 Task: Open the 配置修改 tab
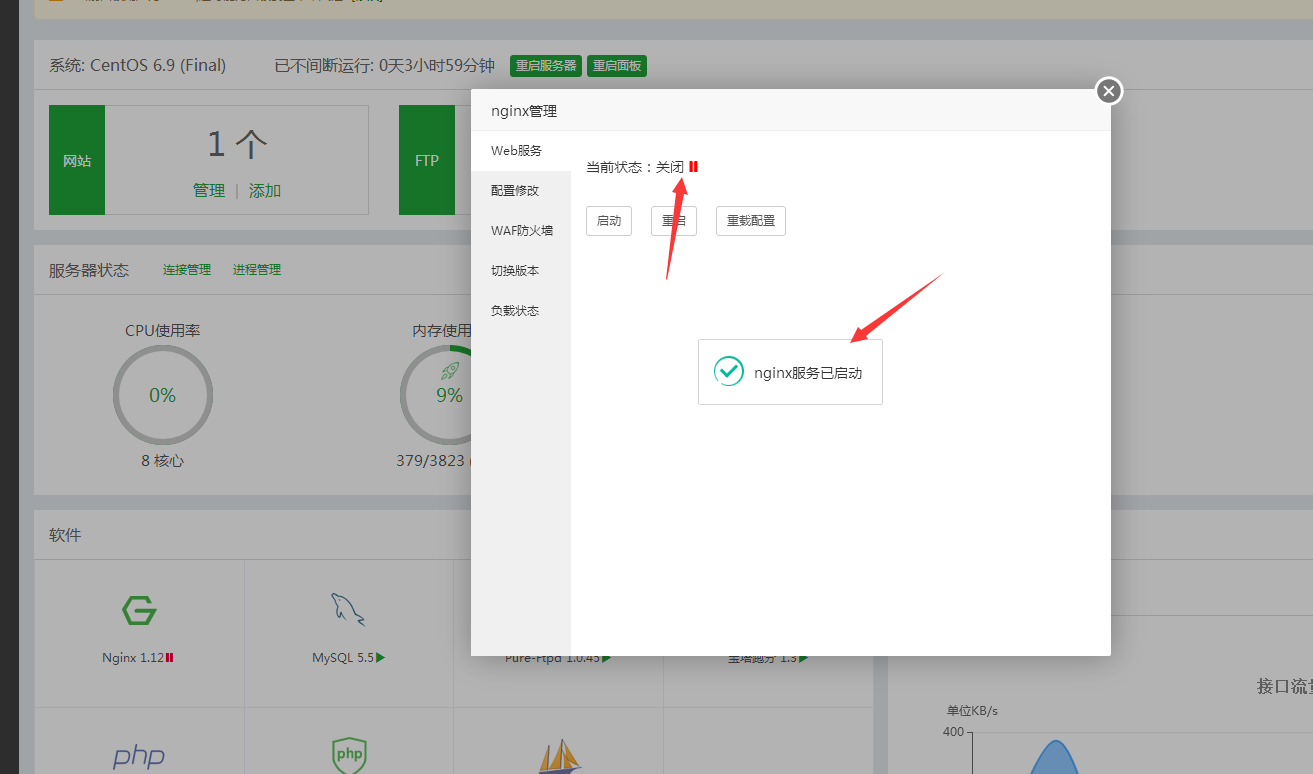tap(521, 191)
